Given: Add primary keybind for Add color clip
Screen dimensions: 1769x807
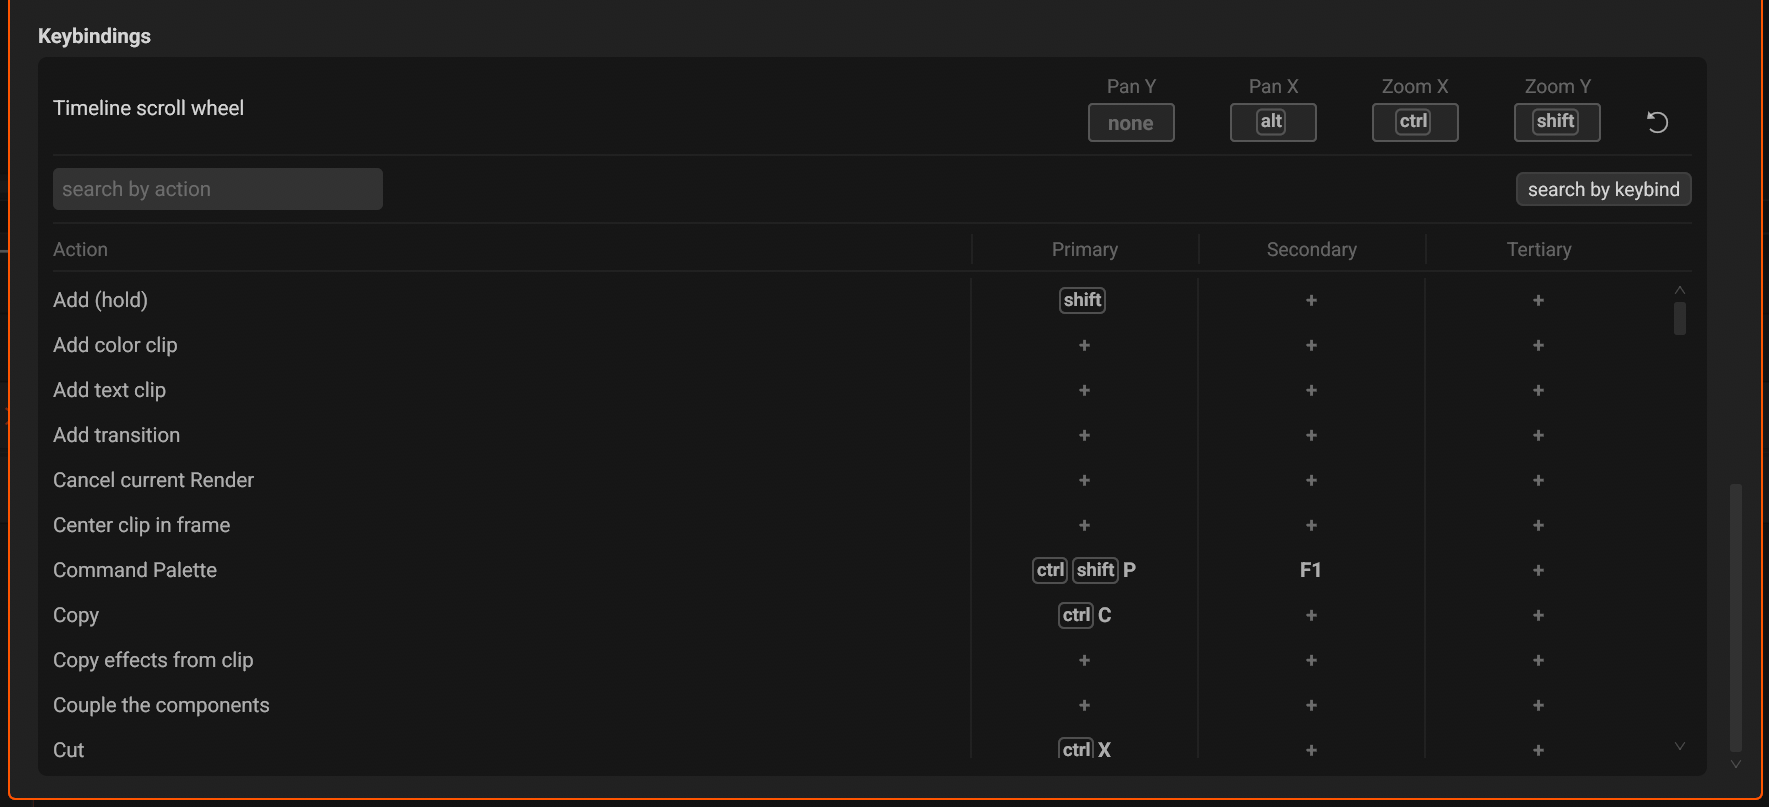Looking at the screenshot, I should pyautogui.click(x=1084, y=345).
